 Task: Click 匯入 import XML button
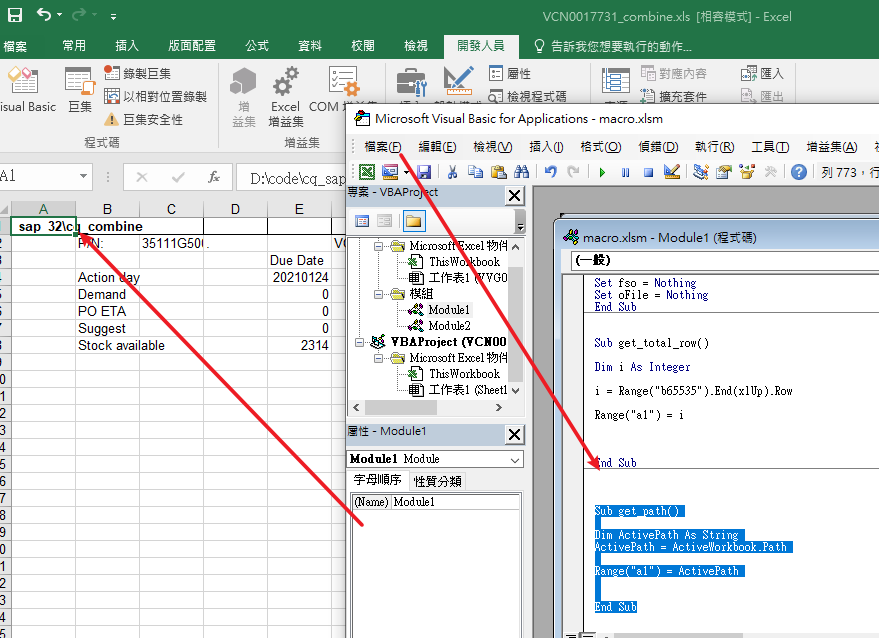pyautogui.click(x=762, y=73)
